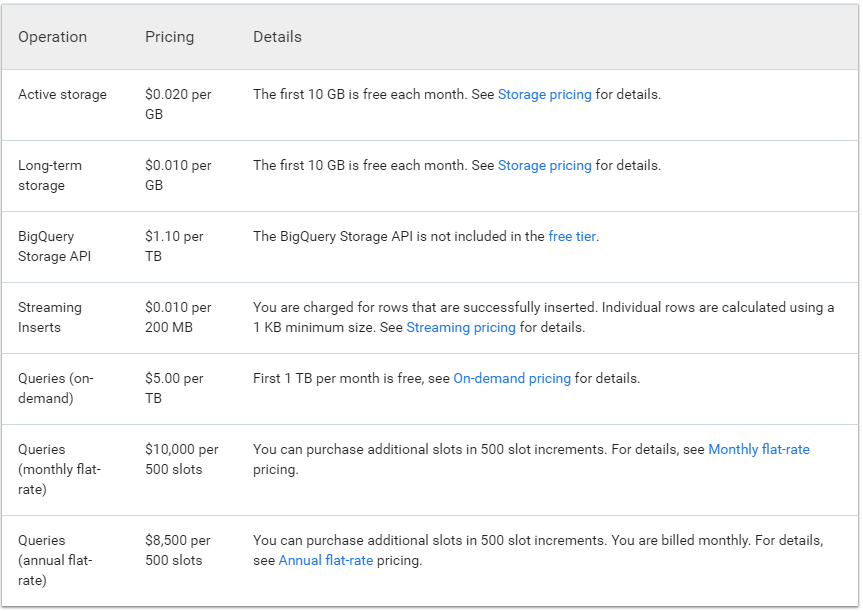Select the $10,000 per 500 slots price

coord(181,460)
